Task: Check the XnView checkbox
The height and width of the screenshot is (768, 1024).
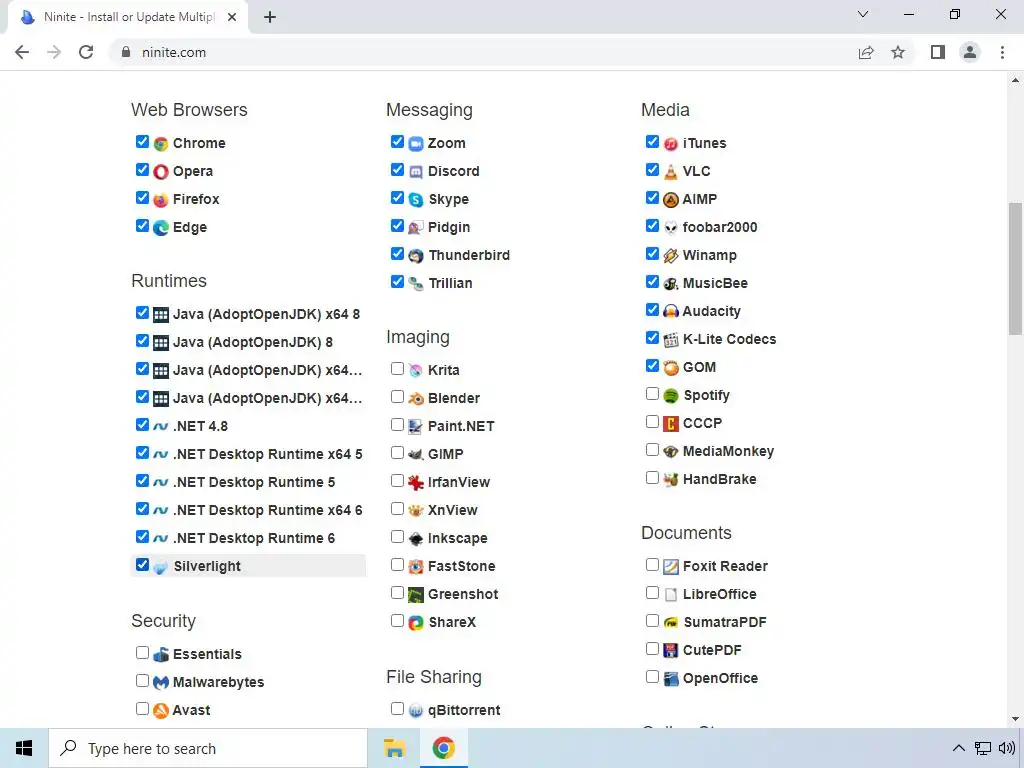Action: point(397,508)
